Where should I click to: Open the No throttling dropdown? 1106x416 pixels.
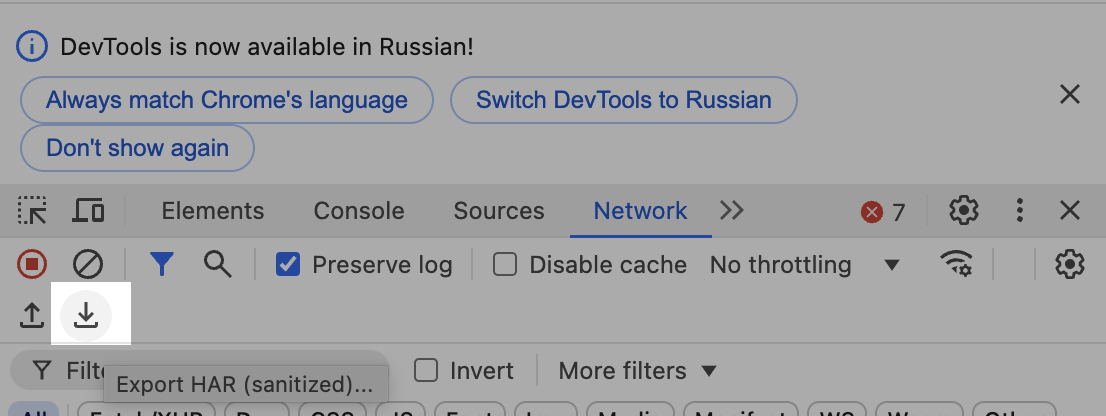(805, 264)
